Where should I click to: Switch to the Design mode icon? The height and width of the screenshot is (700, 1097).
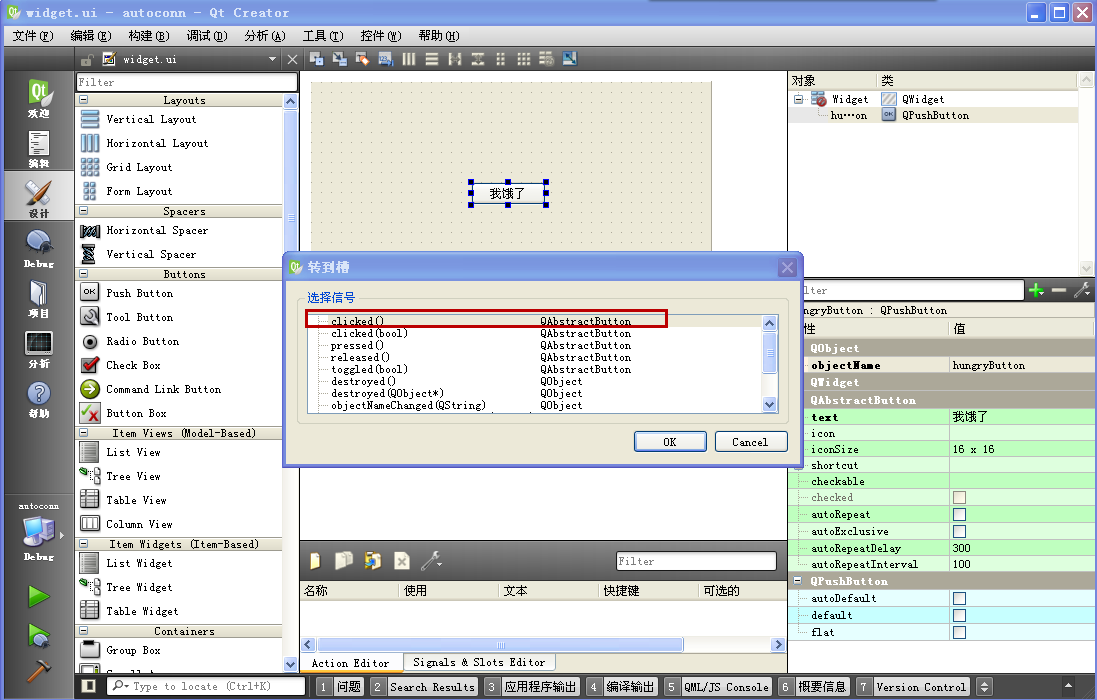pyautogui.click(x=38, y=197)
